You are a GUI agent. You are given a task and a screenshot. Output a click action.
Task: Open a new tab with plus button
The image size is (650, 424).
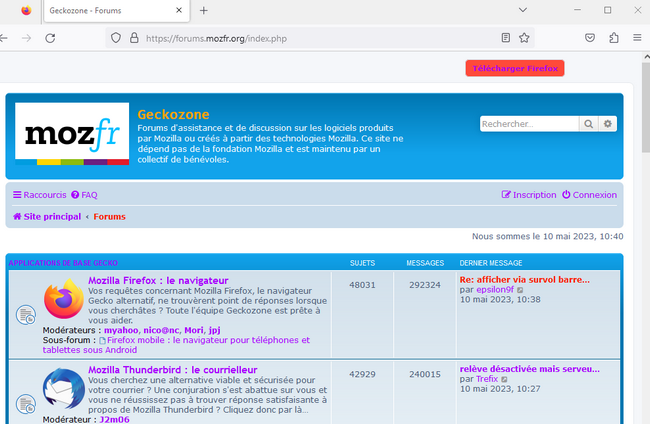pos(204,11)
